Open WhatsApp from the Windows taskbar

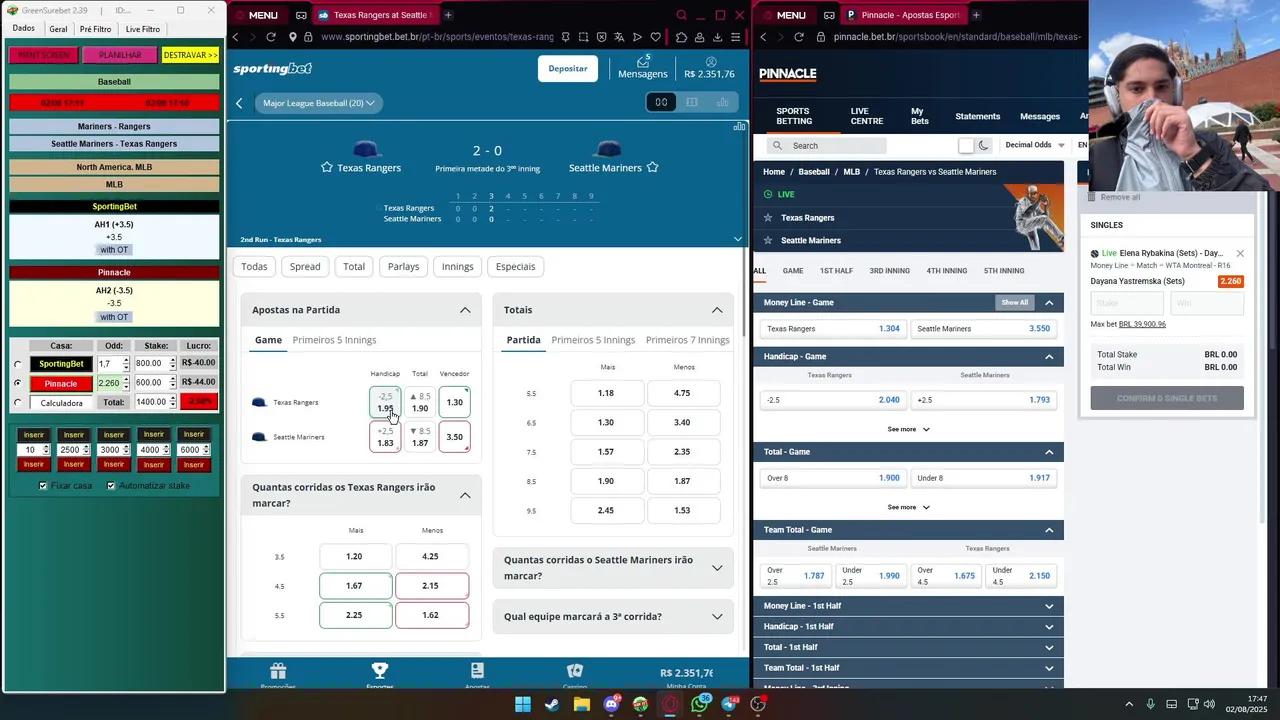[x=699, y=704]
